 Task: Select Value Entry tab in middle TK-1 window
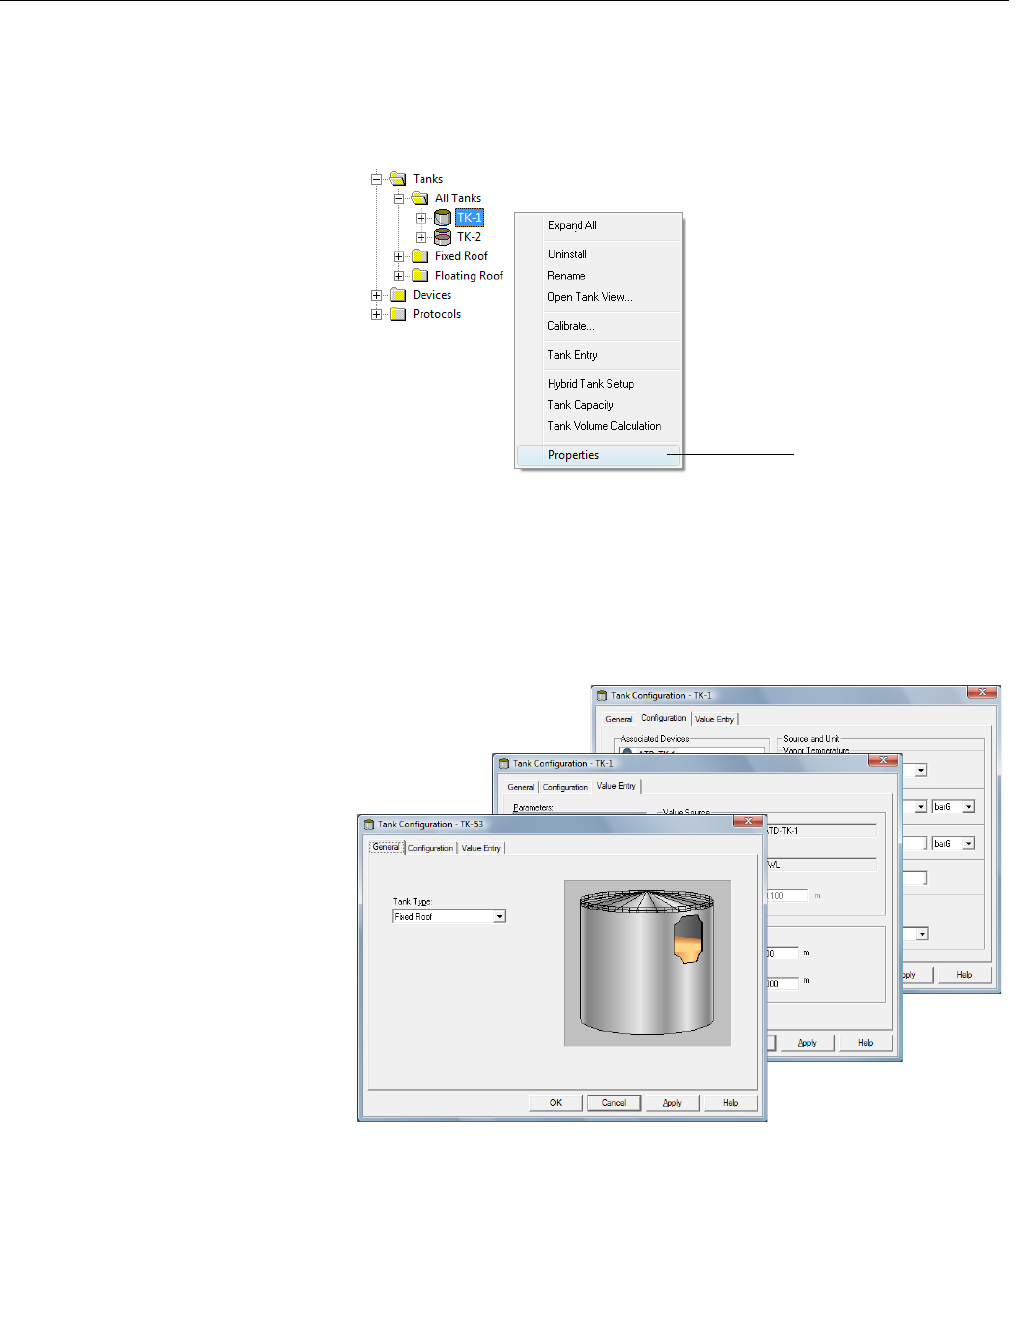tap(616, 786)
